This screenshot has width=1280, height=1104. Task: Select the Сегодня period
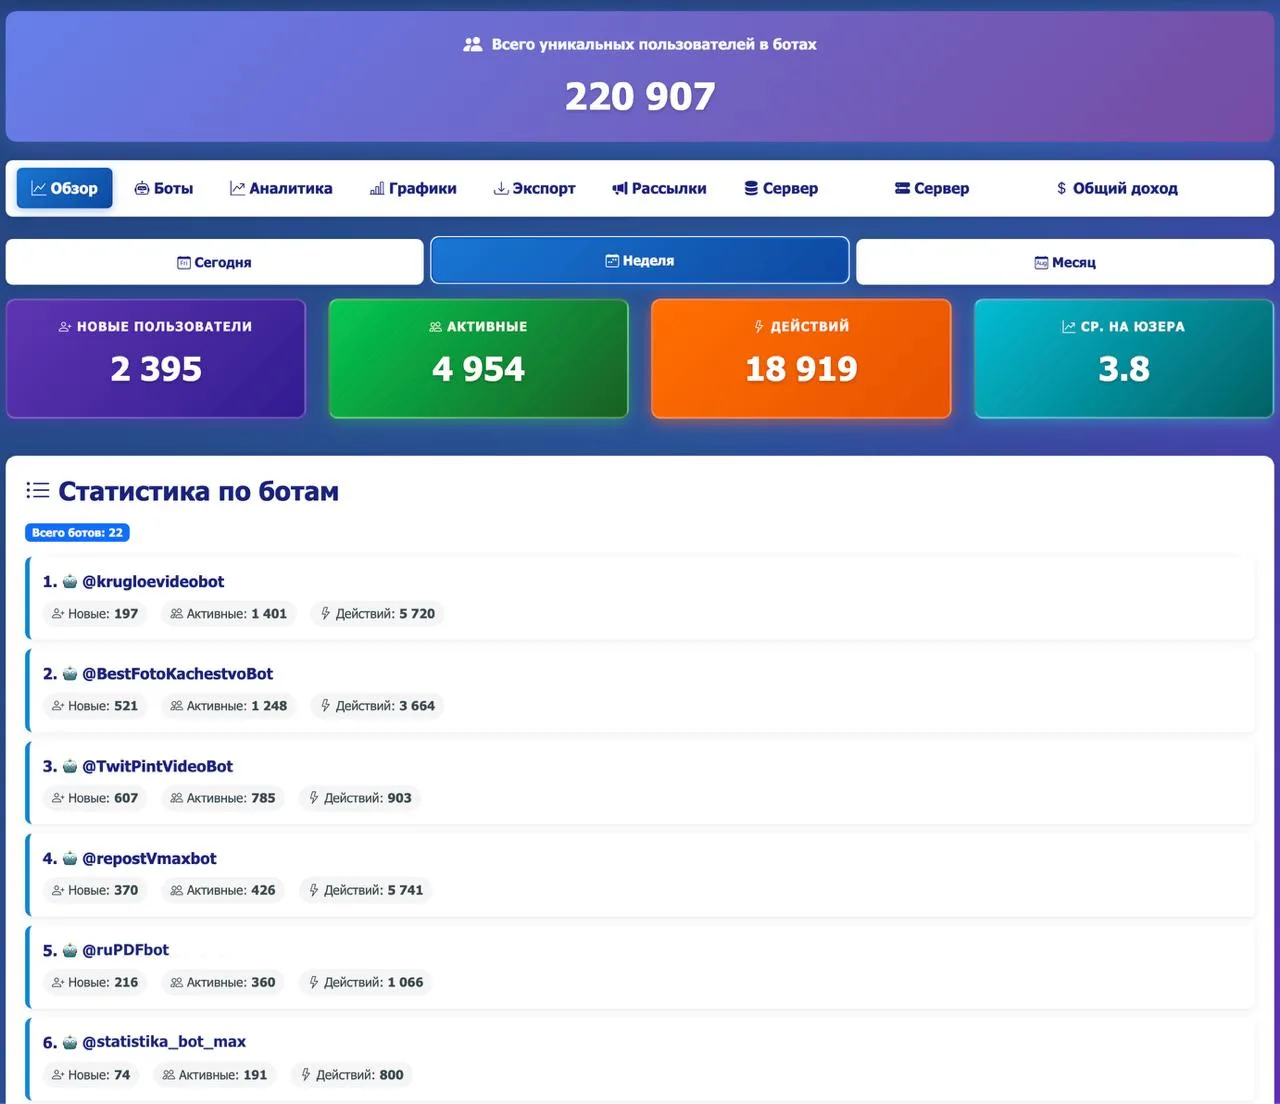coord(215,262)
